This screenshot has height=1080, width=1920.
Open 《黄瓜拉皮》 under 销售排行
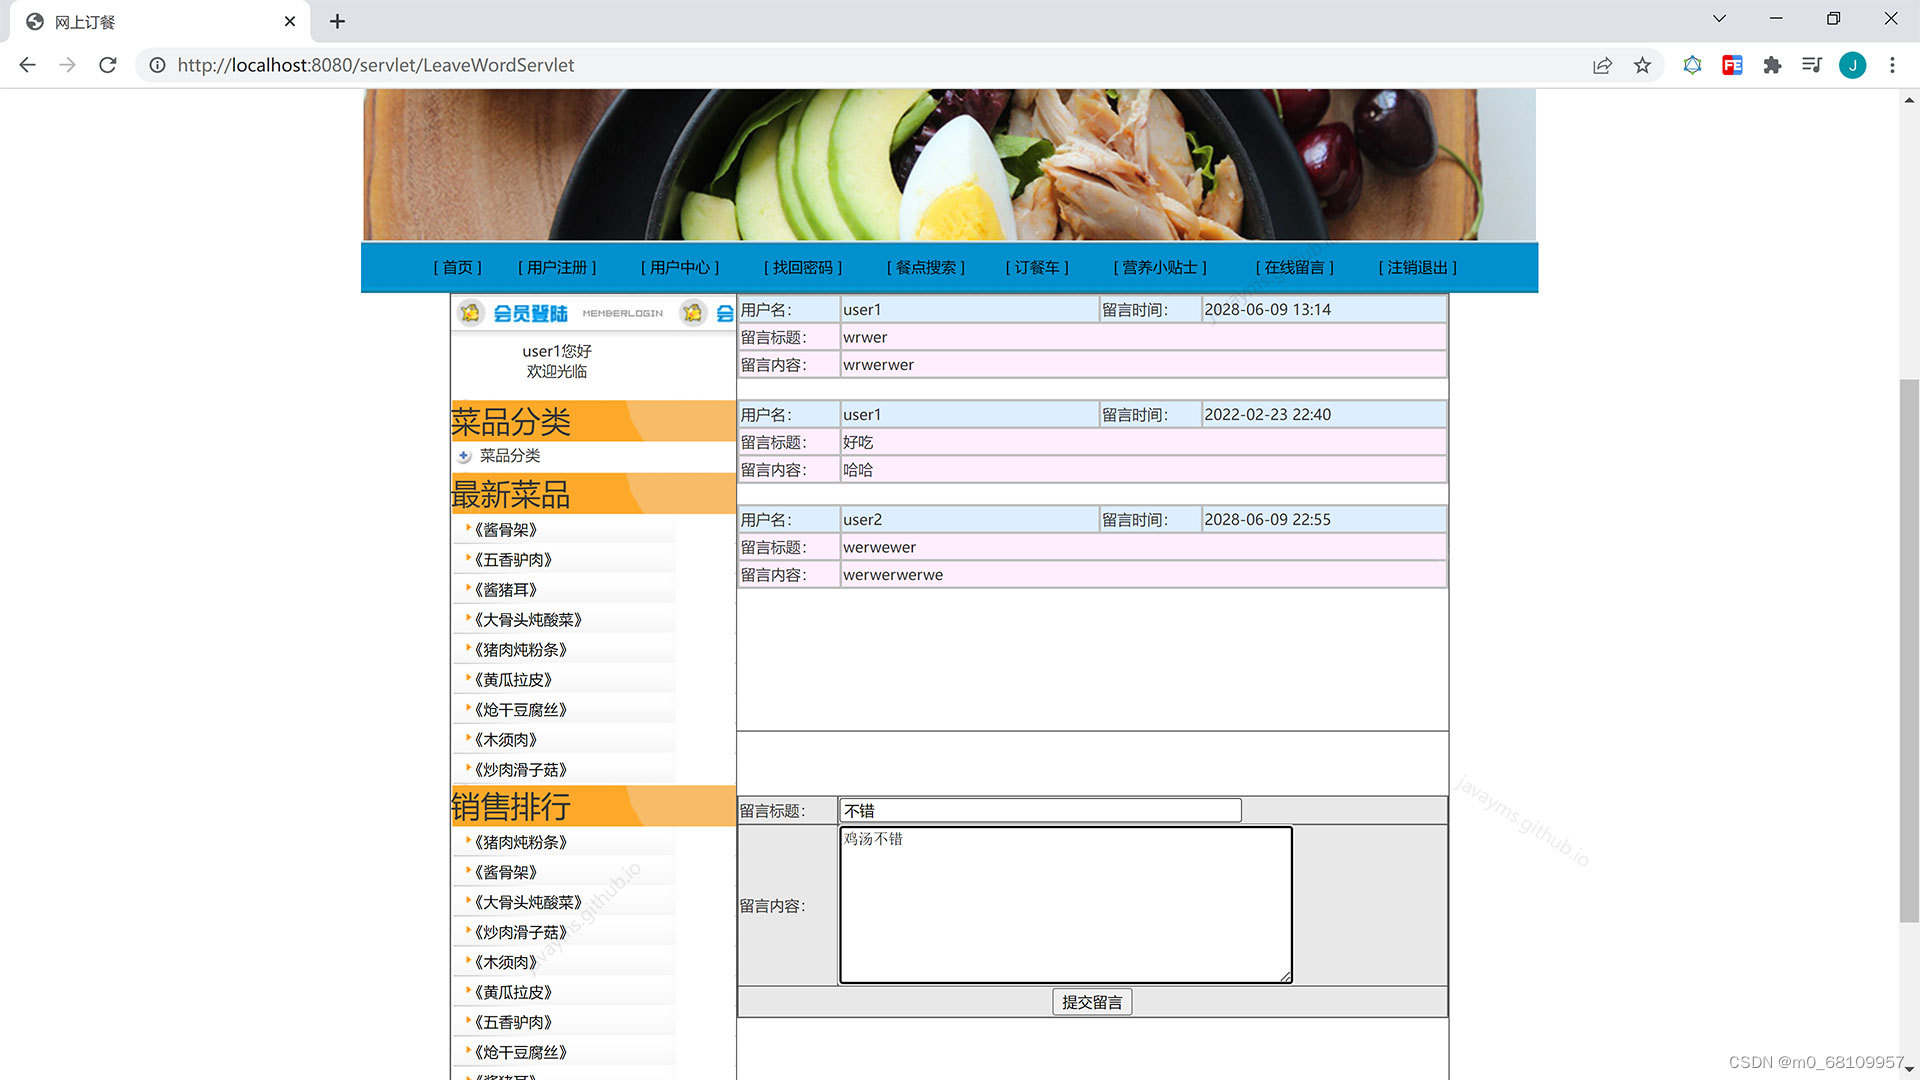pos(513,993)
